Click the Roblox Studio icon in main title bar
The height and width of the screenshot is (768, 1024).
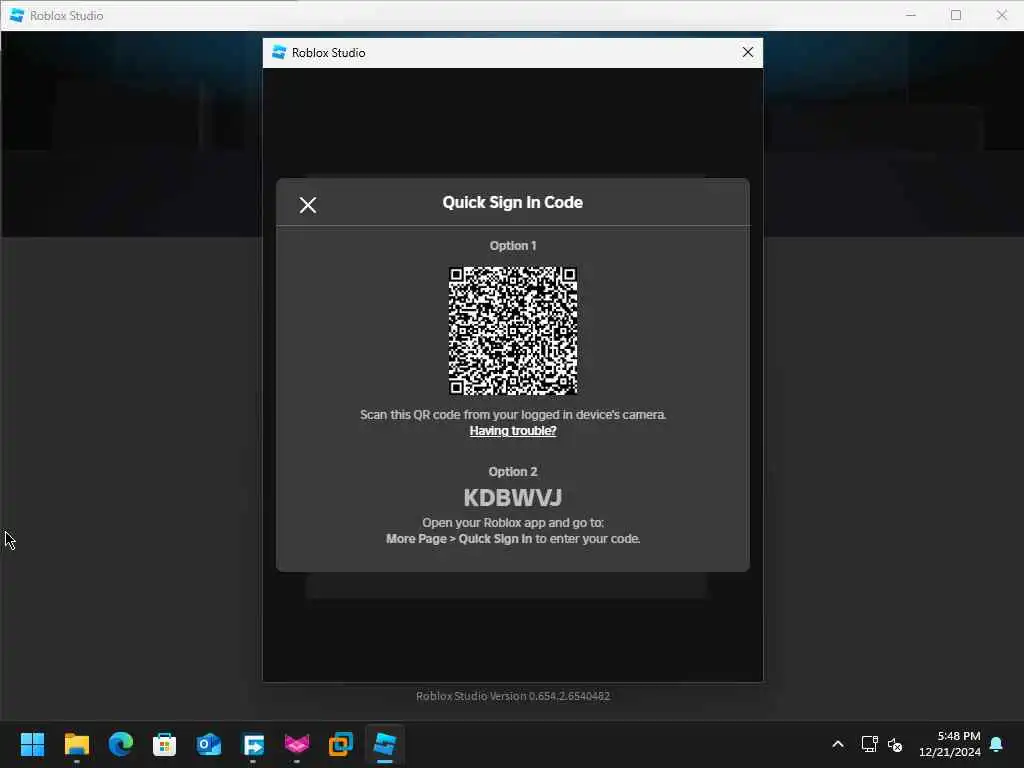click(x=17, y=15)
